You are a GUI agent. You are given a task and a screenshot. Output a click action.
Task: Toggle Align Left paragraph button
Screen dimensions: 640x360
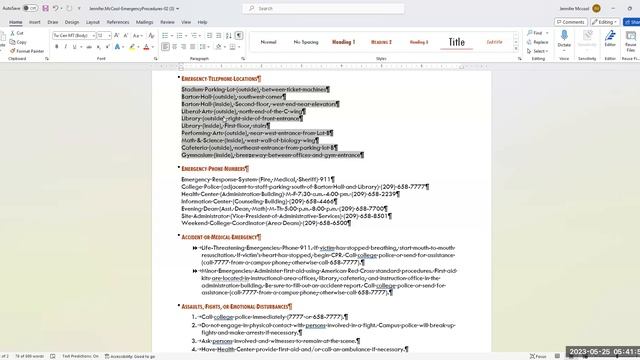(x=165, y=47)
